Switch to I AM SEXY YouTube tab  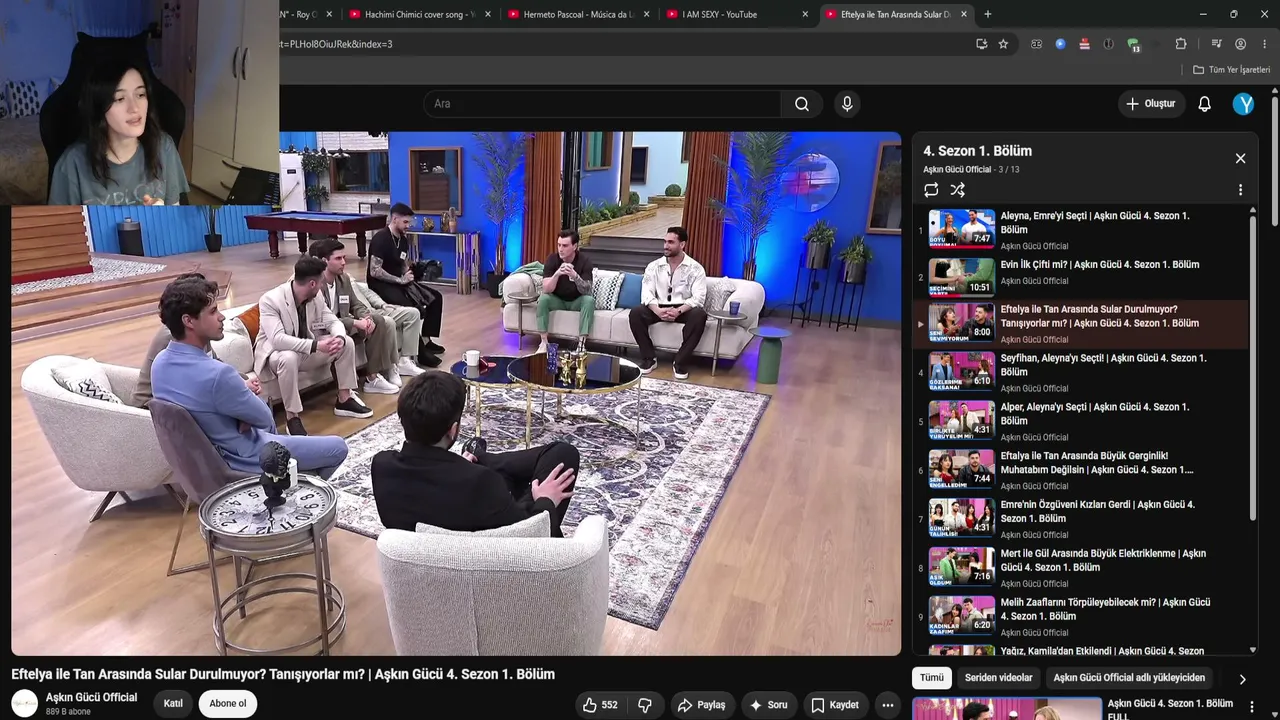[x=737, y=14]
